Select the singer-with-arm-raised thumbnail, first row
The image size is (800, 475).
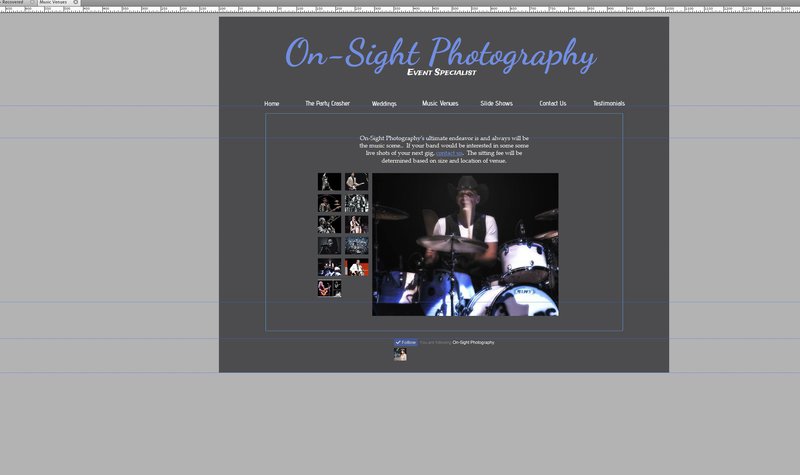coord(330,182)
